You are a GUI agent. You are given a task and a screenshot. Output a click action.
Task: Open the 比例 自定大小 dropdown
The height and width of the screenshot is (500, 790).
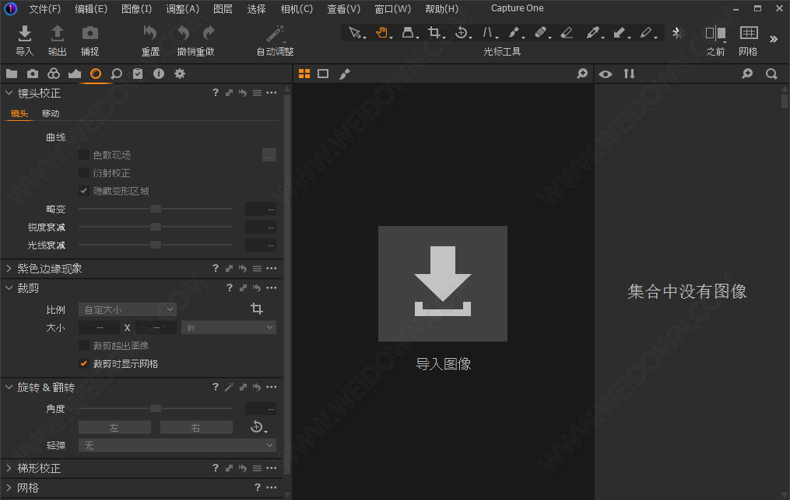(x=127, y=309)
